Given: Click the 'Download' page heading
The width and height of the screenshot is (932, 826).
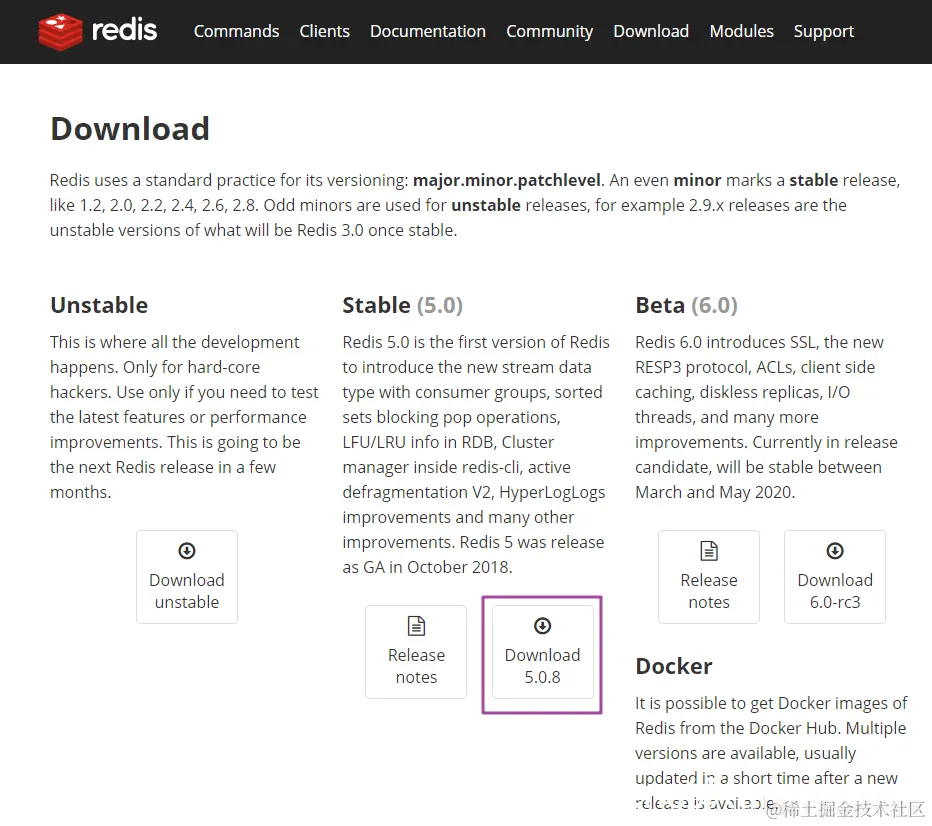Looking at the screenshot, I should (130, 129).
